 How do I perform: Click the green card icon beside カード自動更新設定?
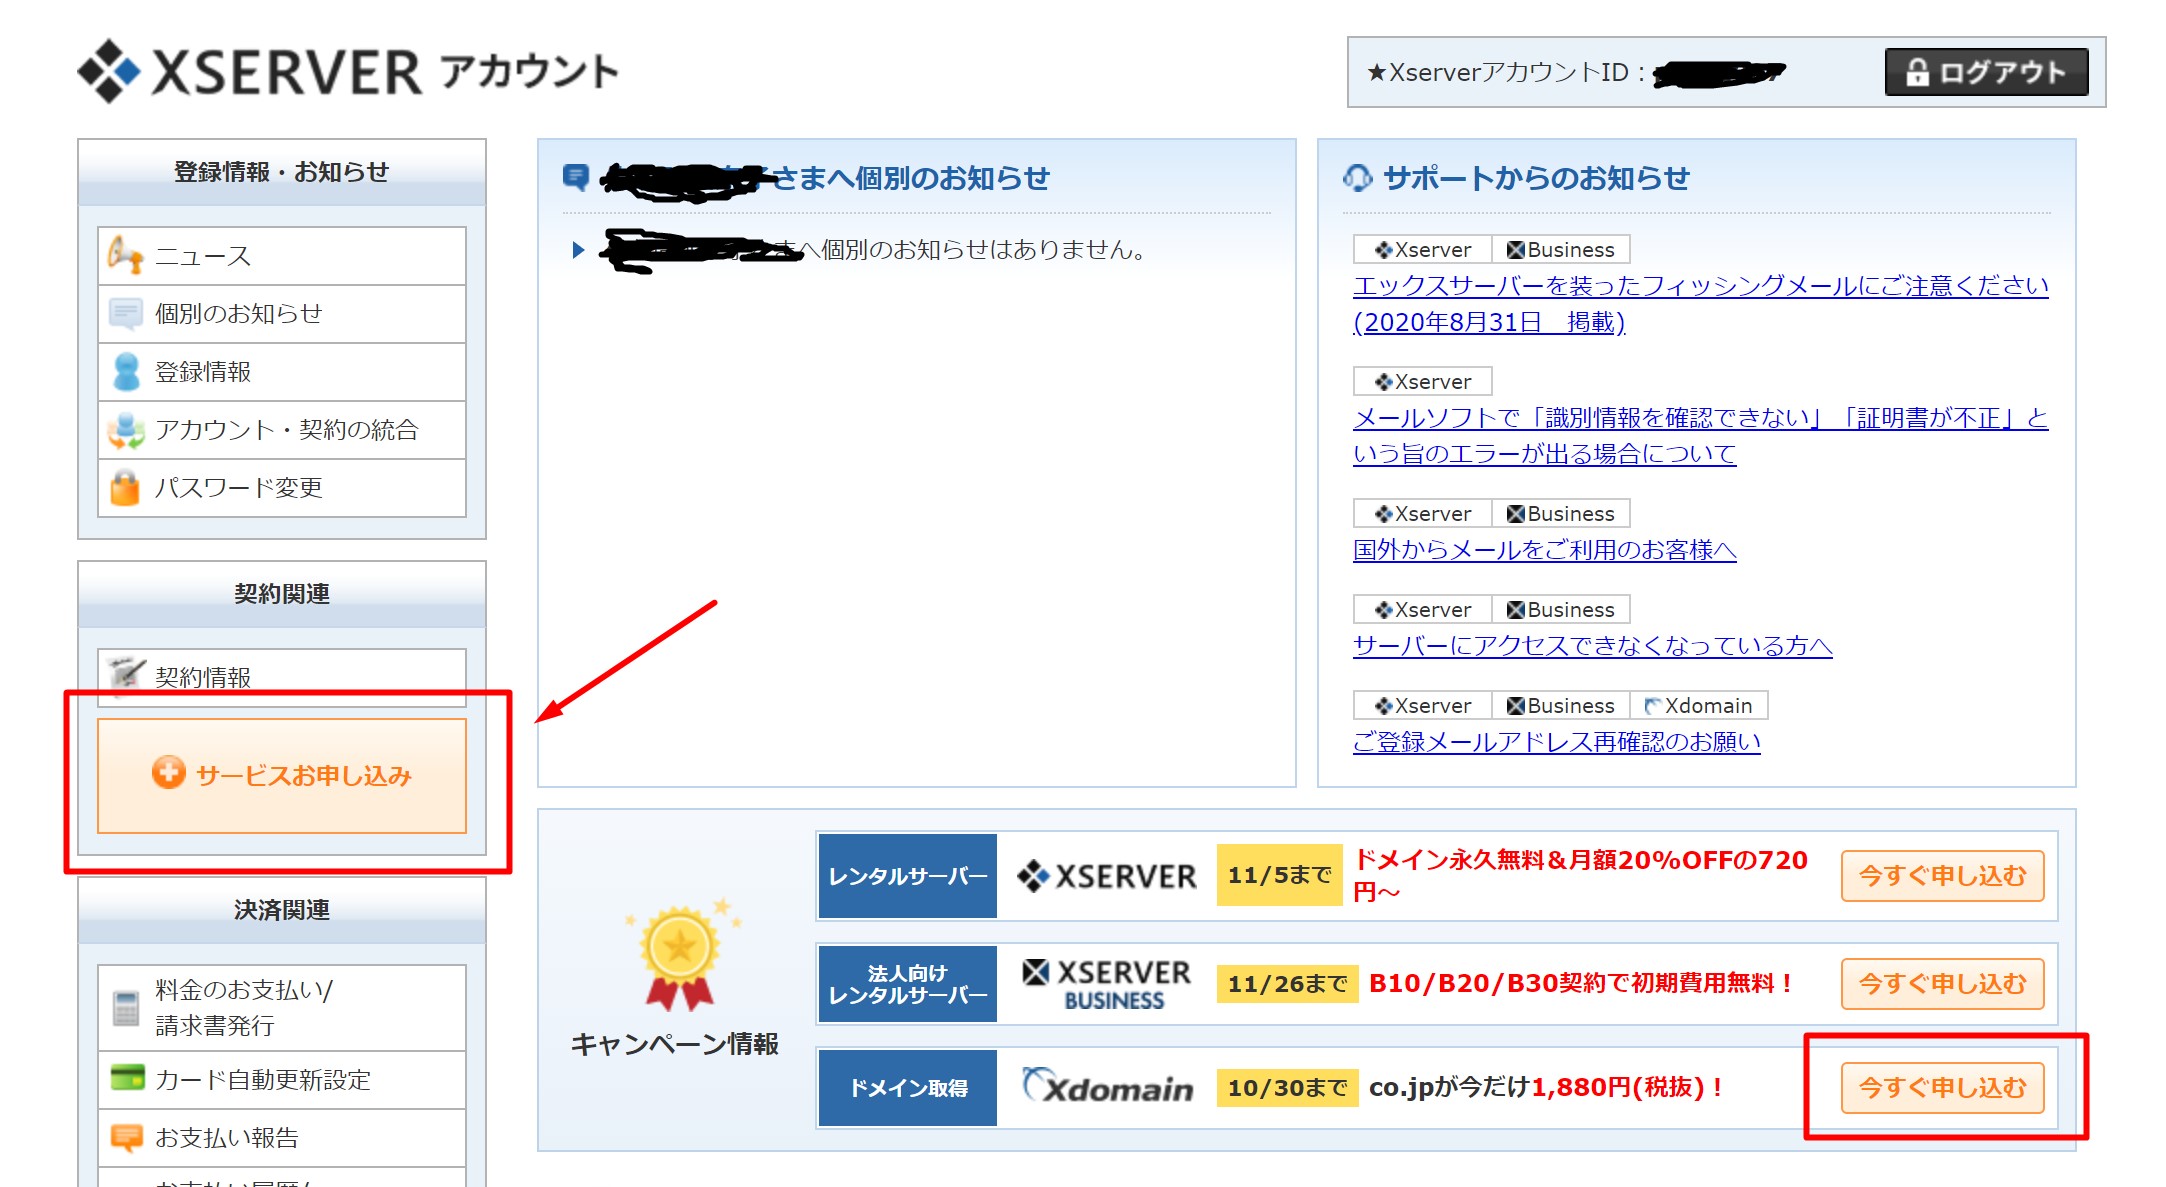coord(127,1078)
